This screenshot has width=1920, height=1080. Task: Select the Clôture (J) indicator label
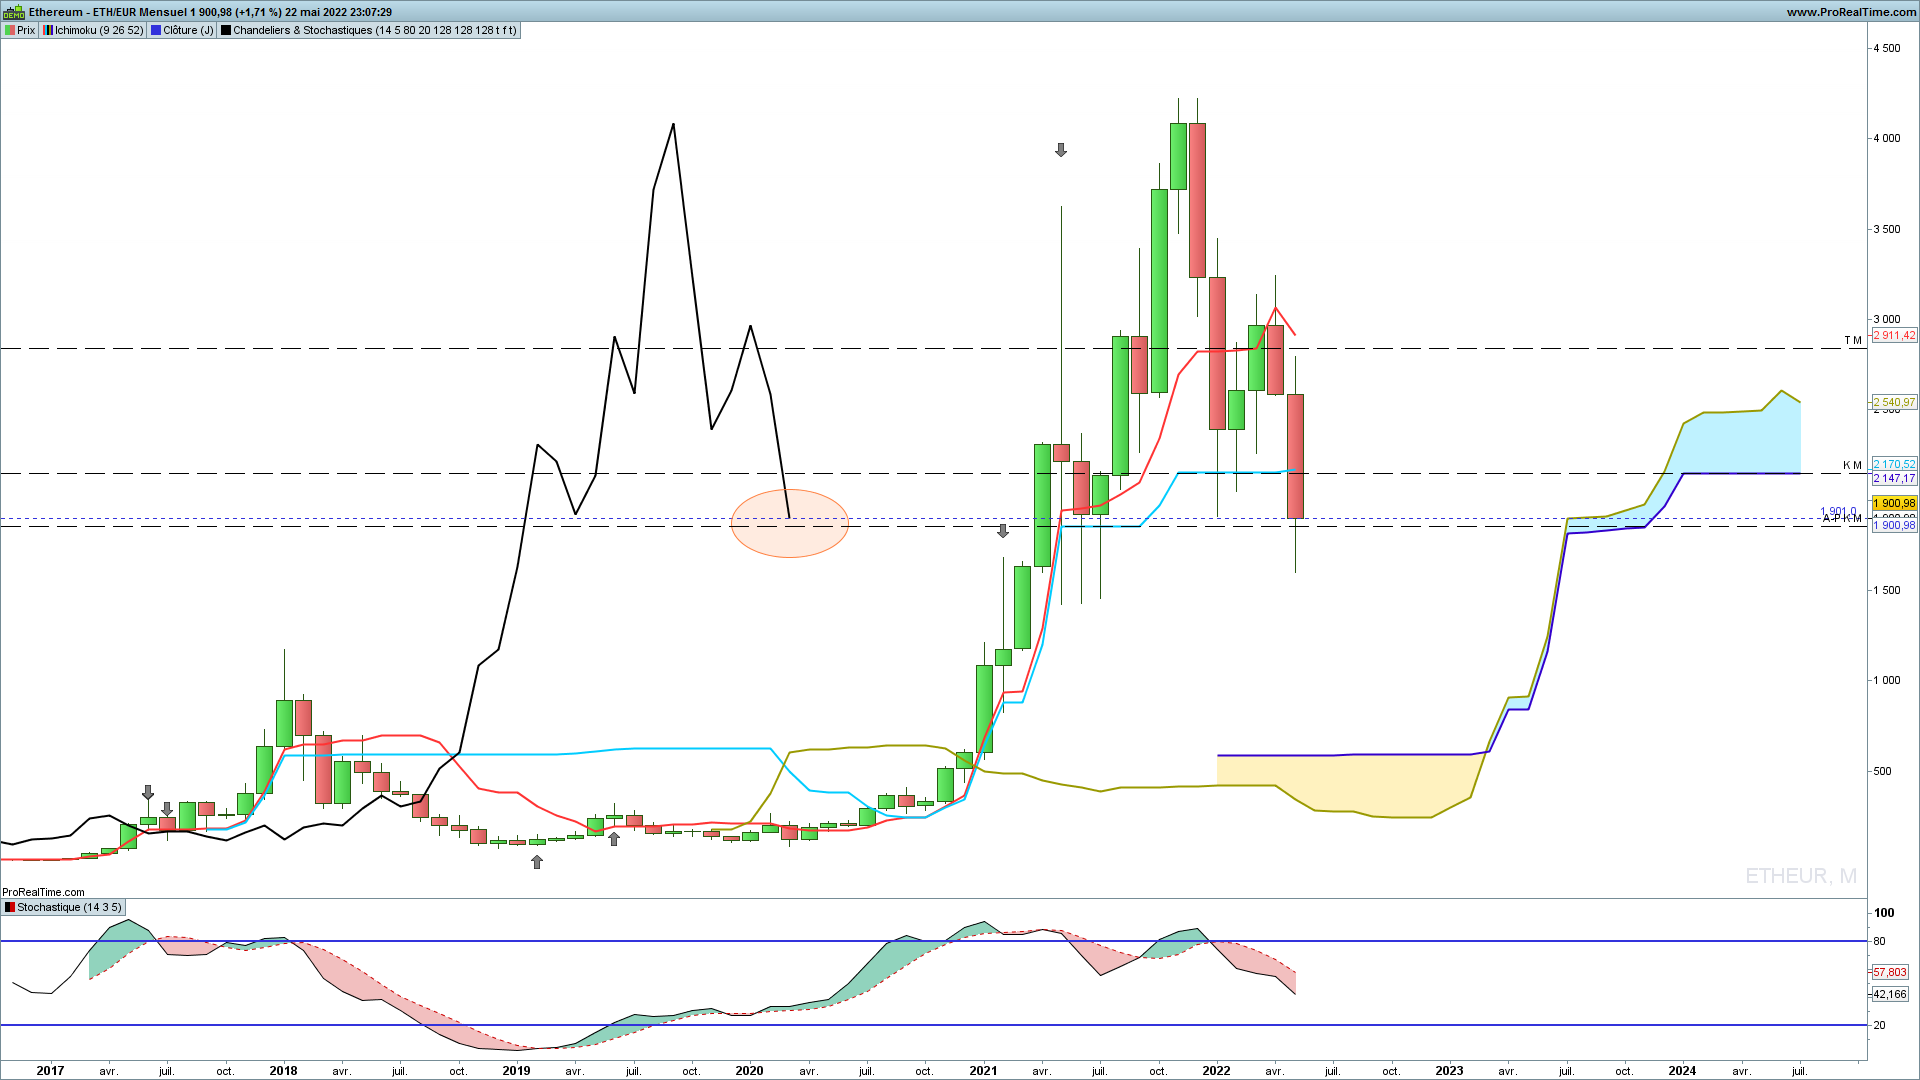[x=182, y=30]
